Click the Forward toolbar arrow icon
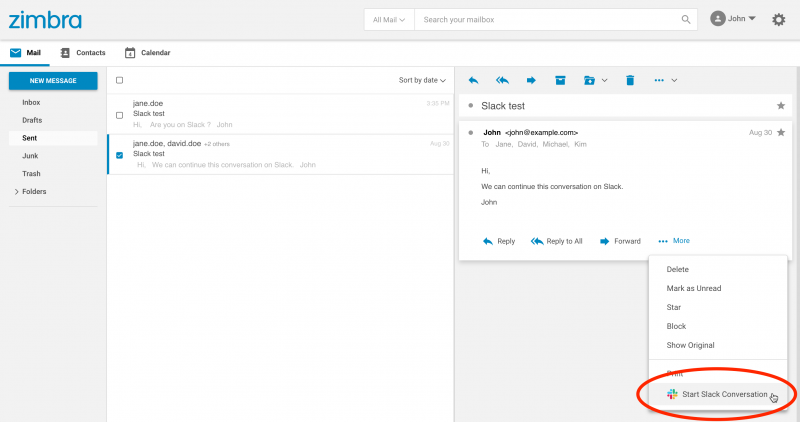This screenshot has width=800, height=422. pos(531,80)
